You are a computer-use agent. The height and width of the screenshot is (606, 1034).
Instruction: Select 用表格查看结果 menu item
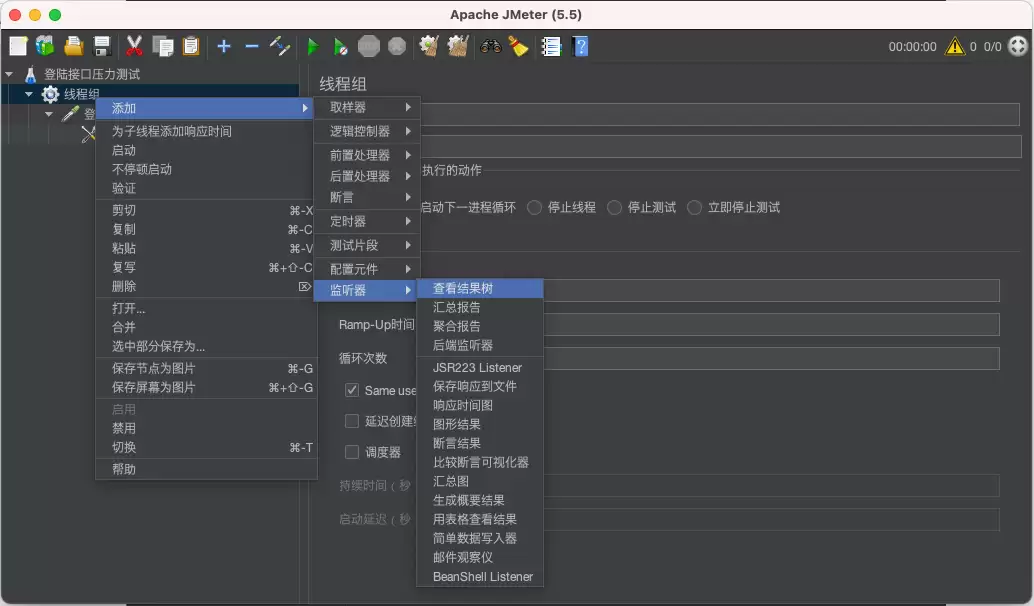[x=480, y=520]
